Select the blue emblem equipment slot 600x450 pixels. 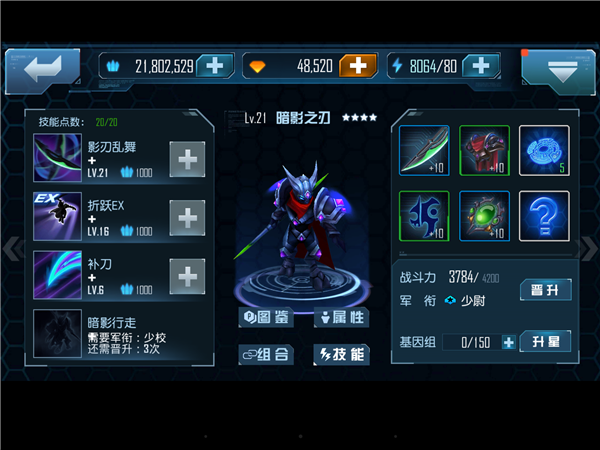tap(424, 216)
